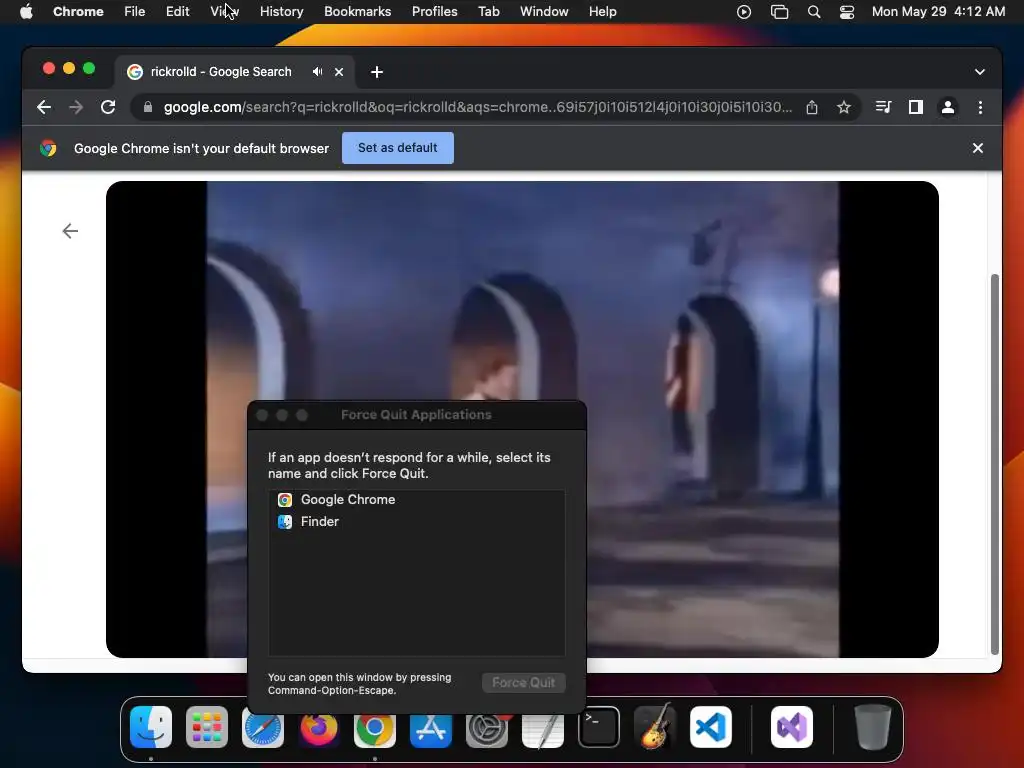Close the rickrolld Google Search tab
Image resolution: width=1024 pixels, height=768 pixels.
(339, 72)
